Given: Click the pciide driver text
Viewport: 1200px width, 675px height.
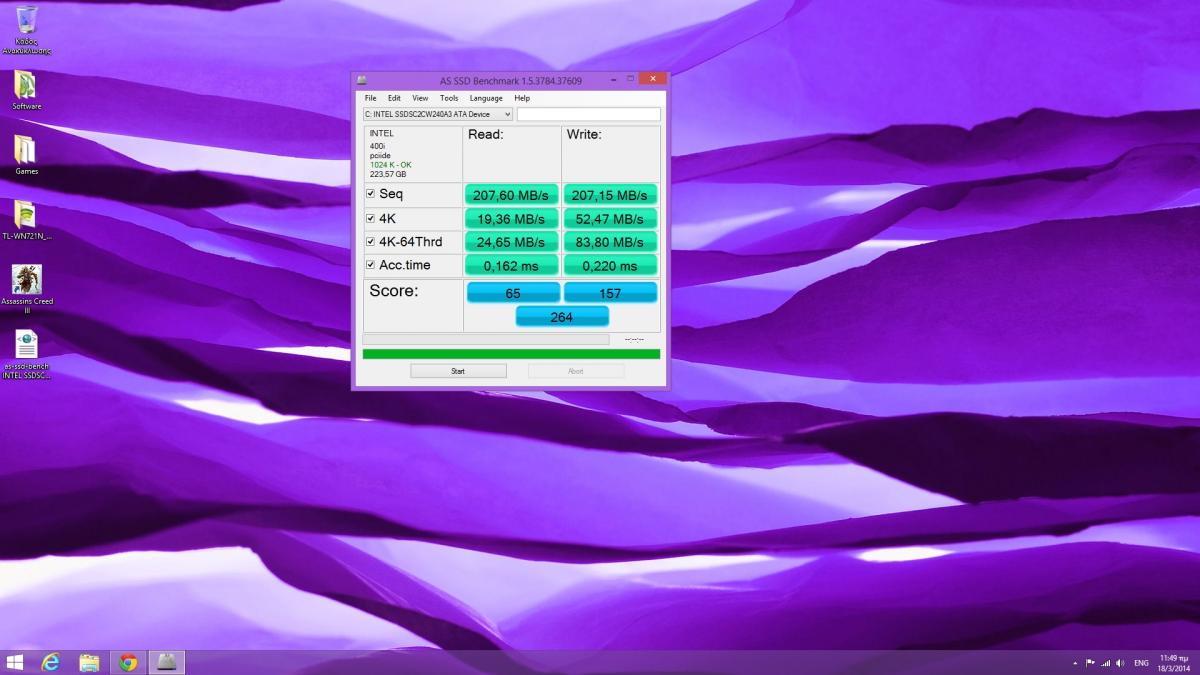Looking at the screenshot, I should [379, 155].
